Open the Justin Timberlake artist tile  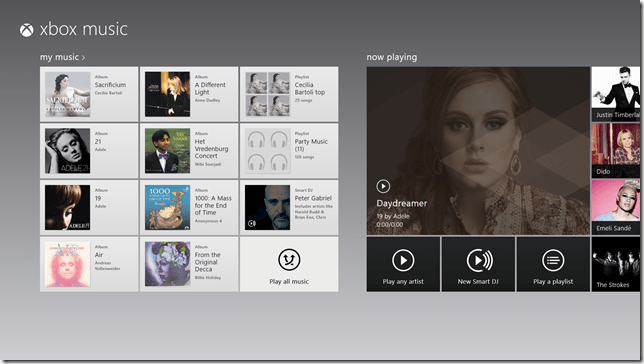[616, 94]
